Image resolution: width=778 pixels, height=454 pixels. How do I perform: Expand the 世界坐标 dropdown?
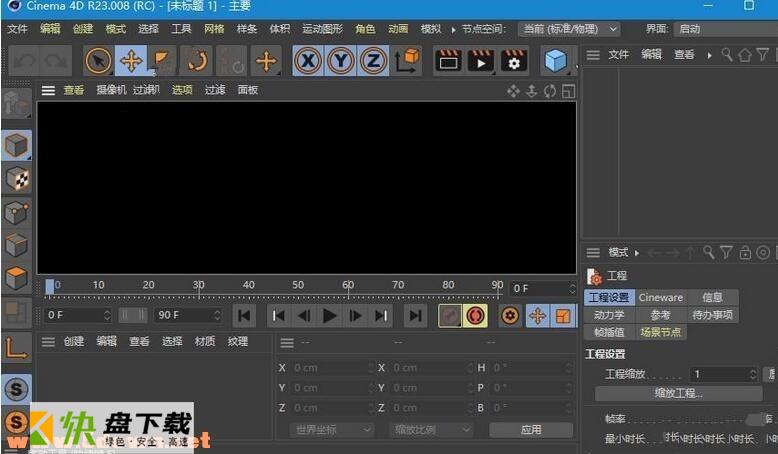click(331, 430)
